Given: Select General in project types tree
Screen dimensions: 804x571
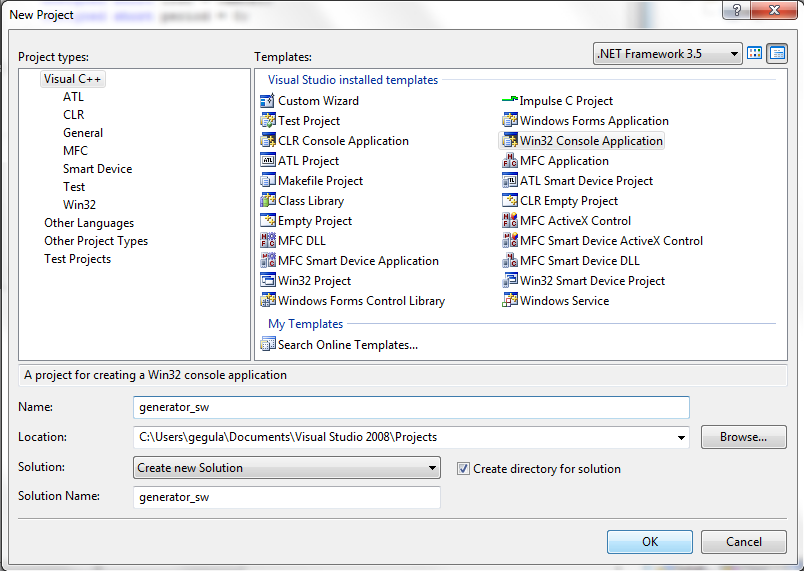Looking at the screenshot, I should coord(83,133).
